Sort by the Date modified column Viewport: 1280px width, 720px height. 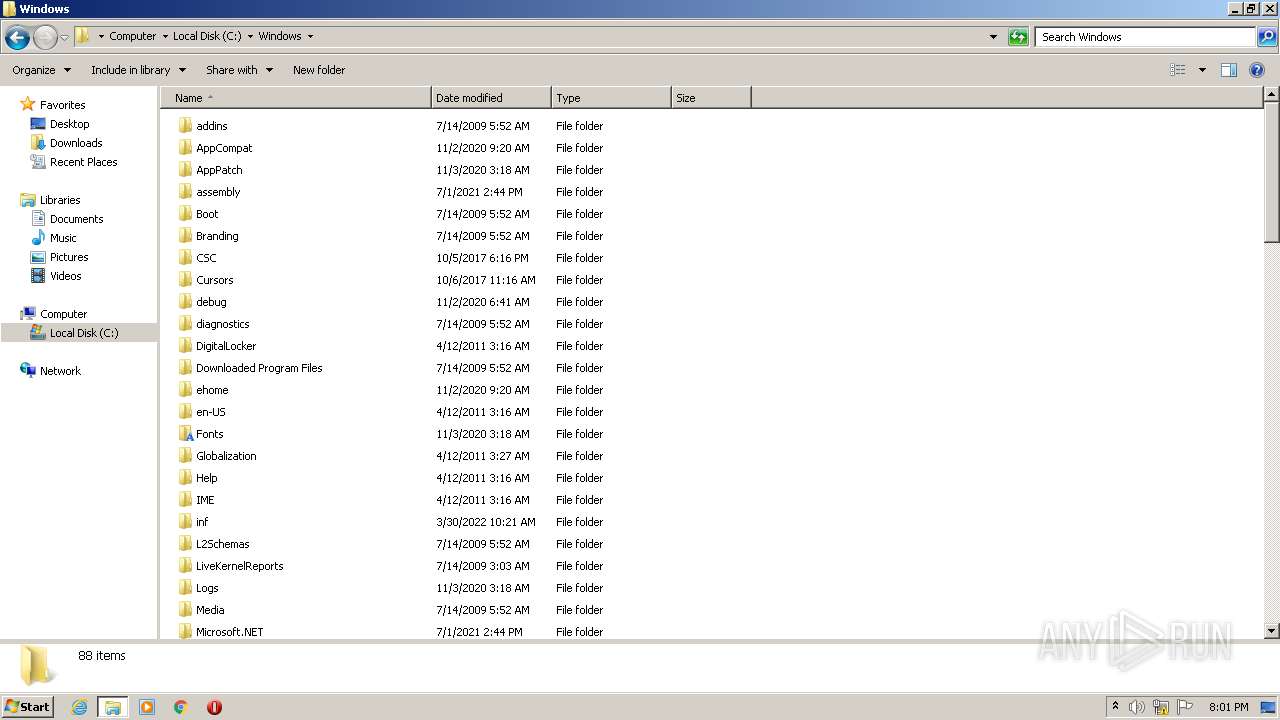[x=491, y=98]
